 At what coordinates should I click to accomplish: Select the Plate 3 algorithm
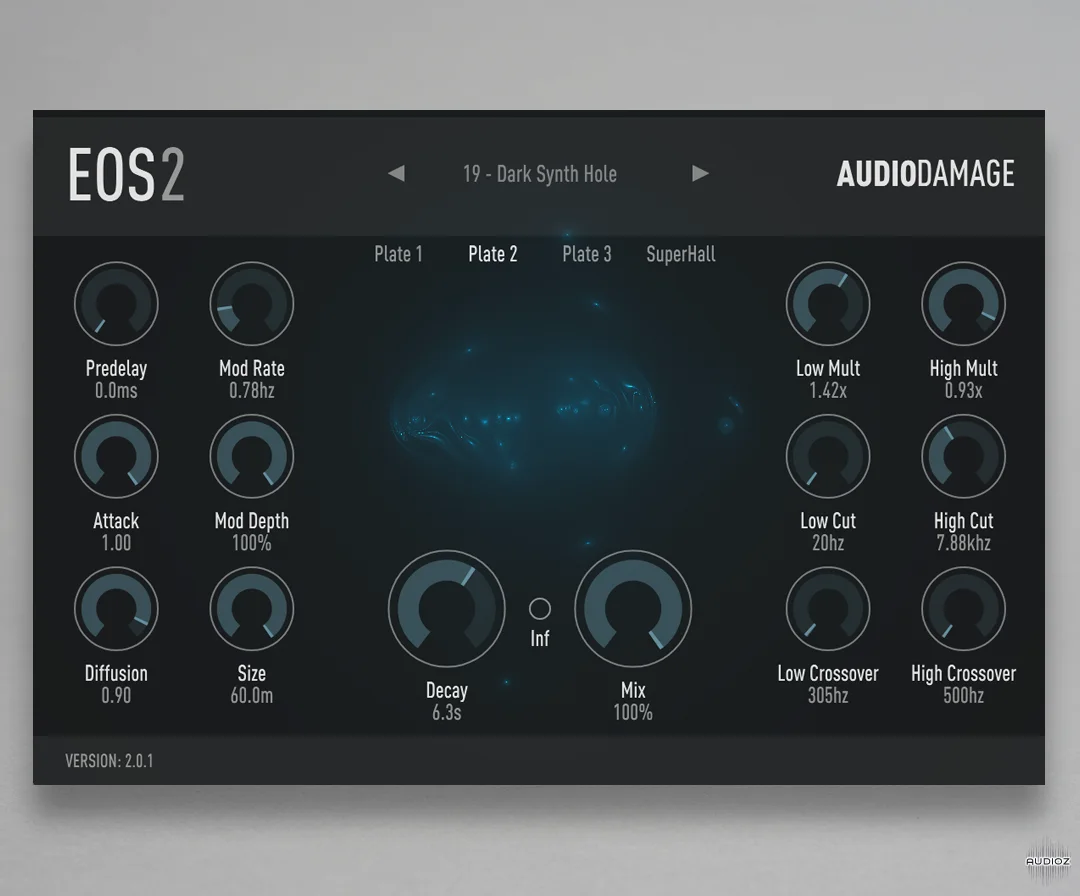[x=587, y=254]
